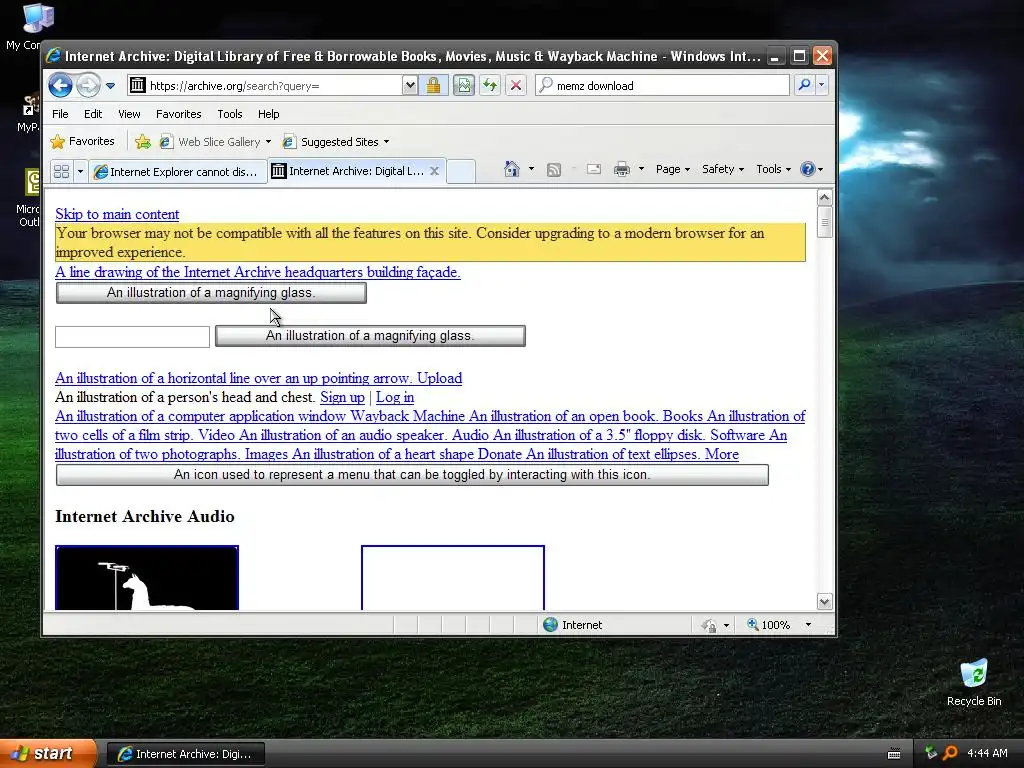This screenshot has width=1024, height=768.
Task: Click the second magnifying glass button
Action: pos(370,336)
